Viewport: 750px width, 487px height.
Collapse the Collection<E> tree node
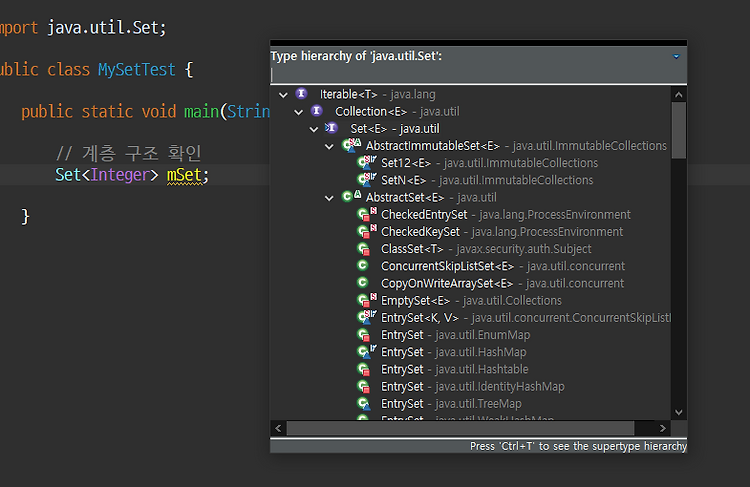298,112
